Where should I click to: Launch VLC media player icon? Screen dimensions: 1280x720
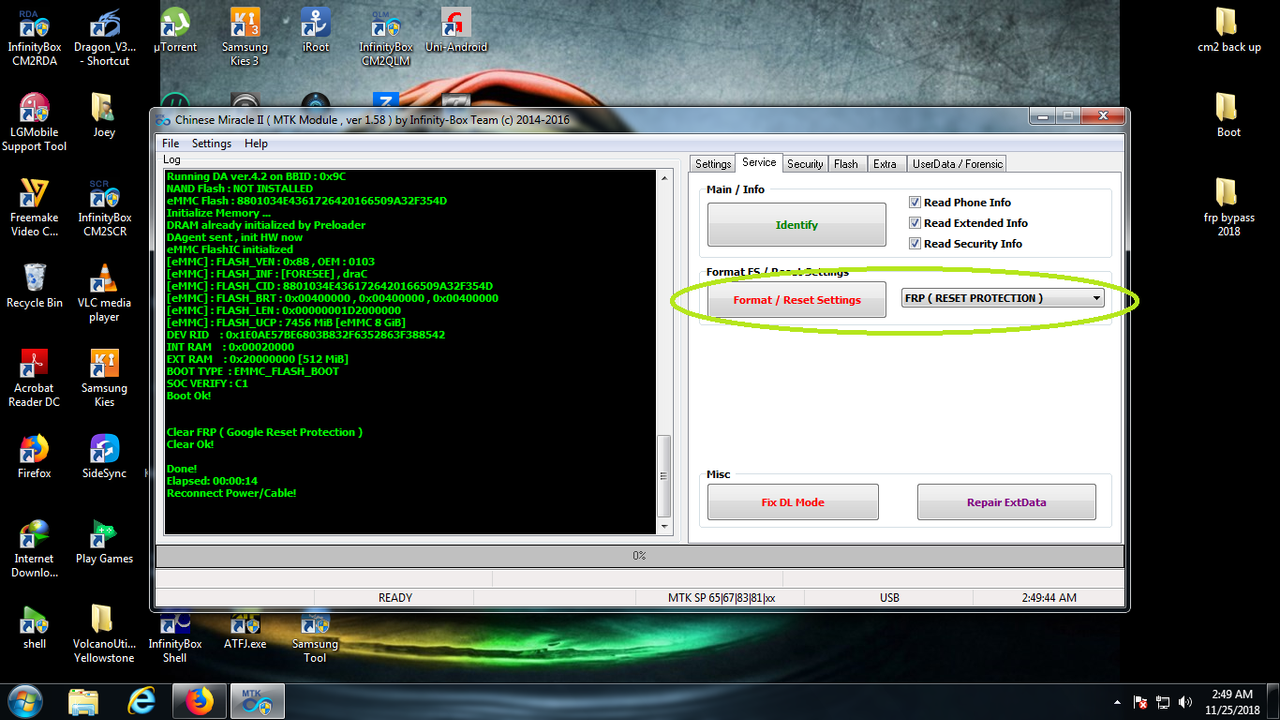pyautogui.click(x=104, y=292)
